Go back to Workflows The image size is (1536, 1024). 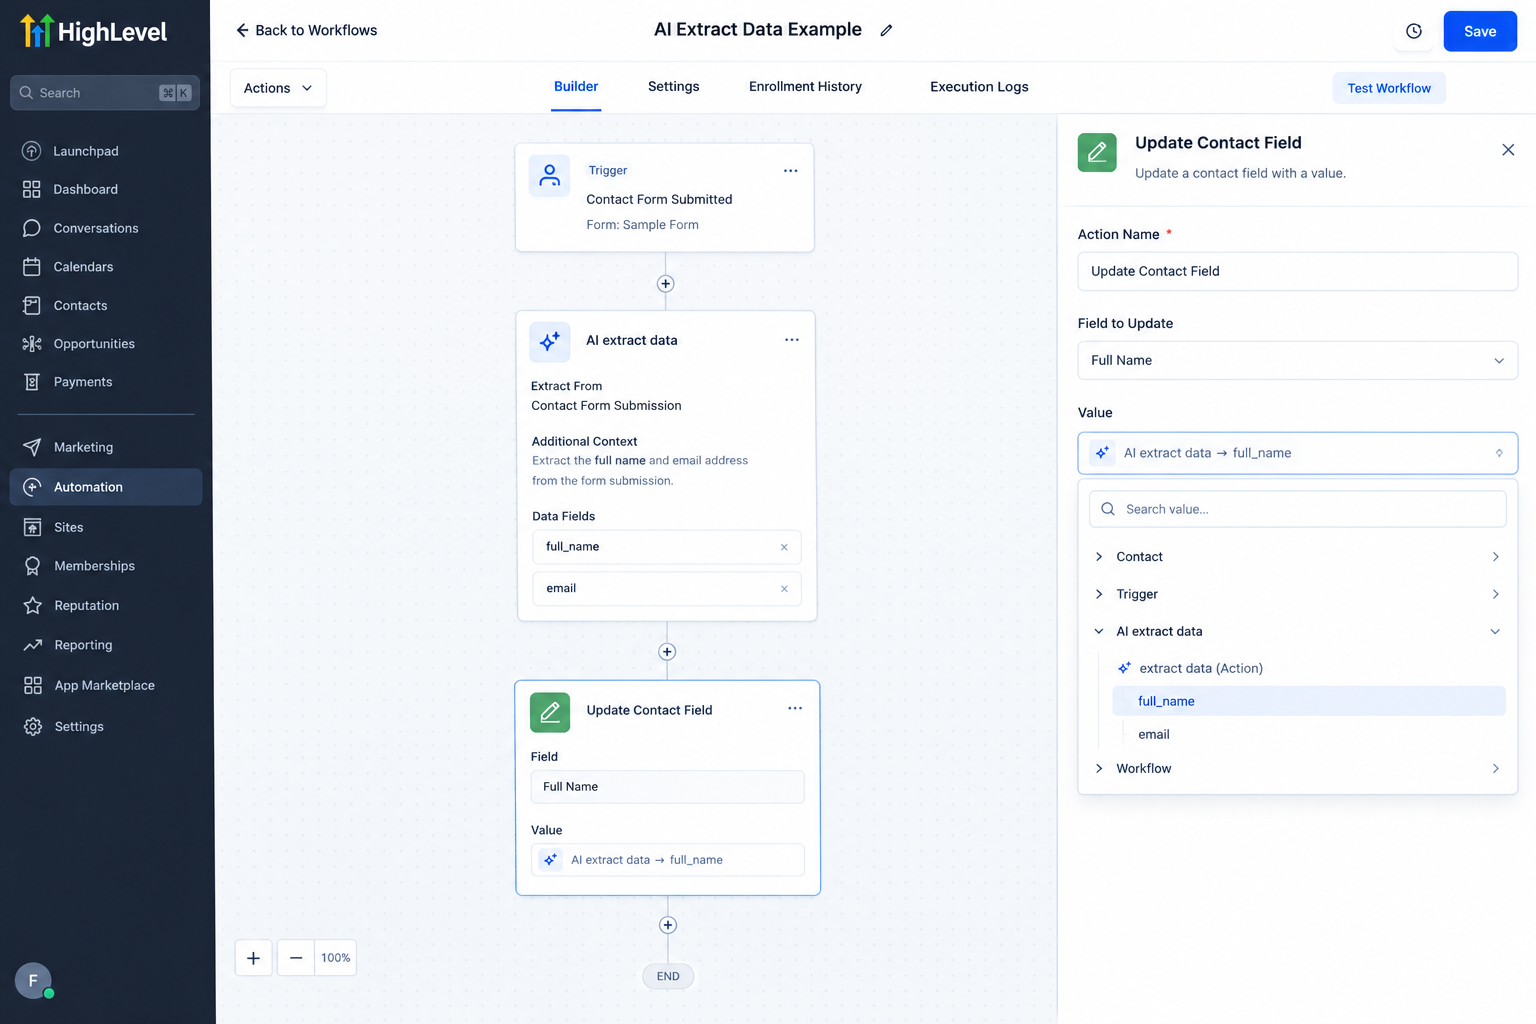306,30
